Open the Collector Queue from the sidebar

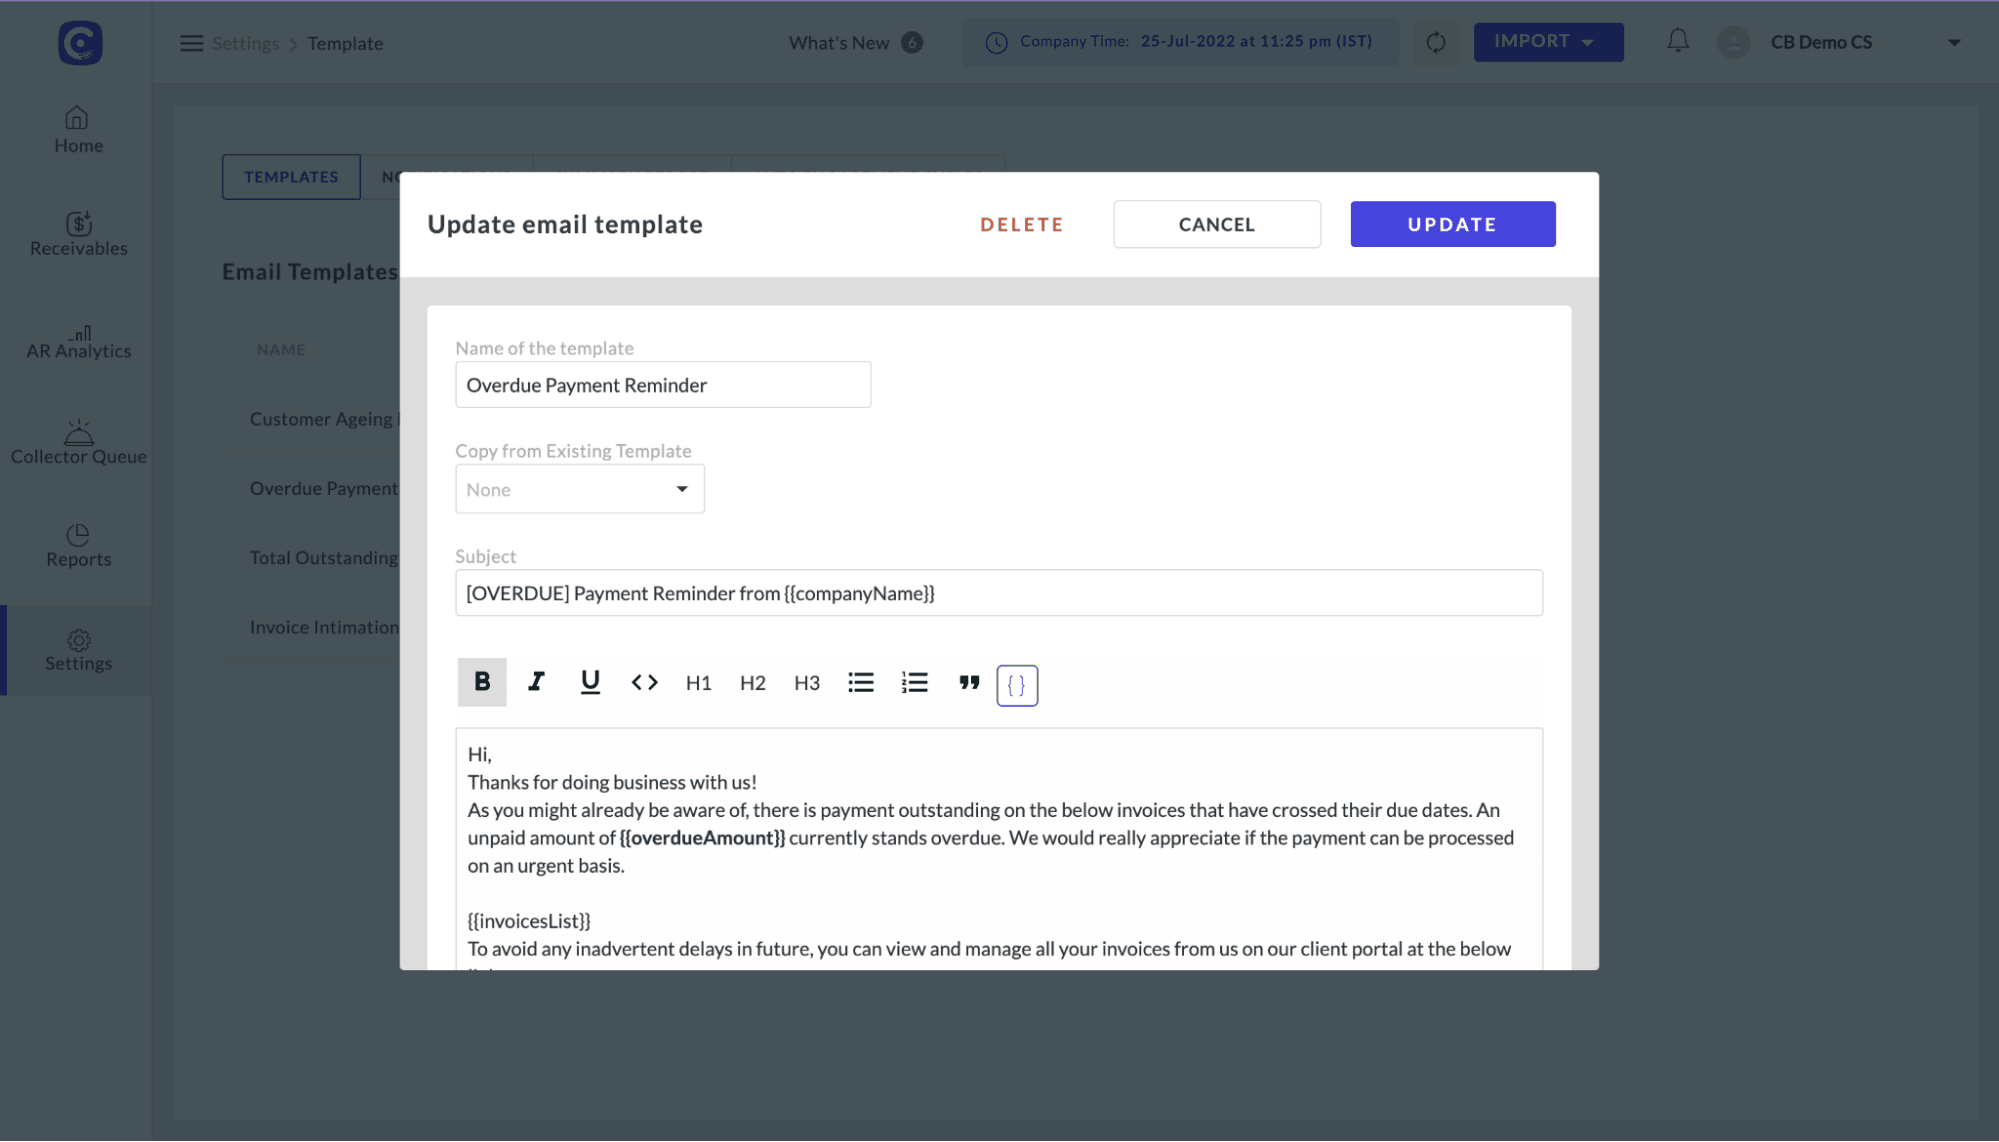pos(78,440)
